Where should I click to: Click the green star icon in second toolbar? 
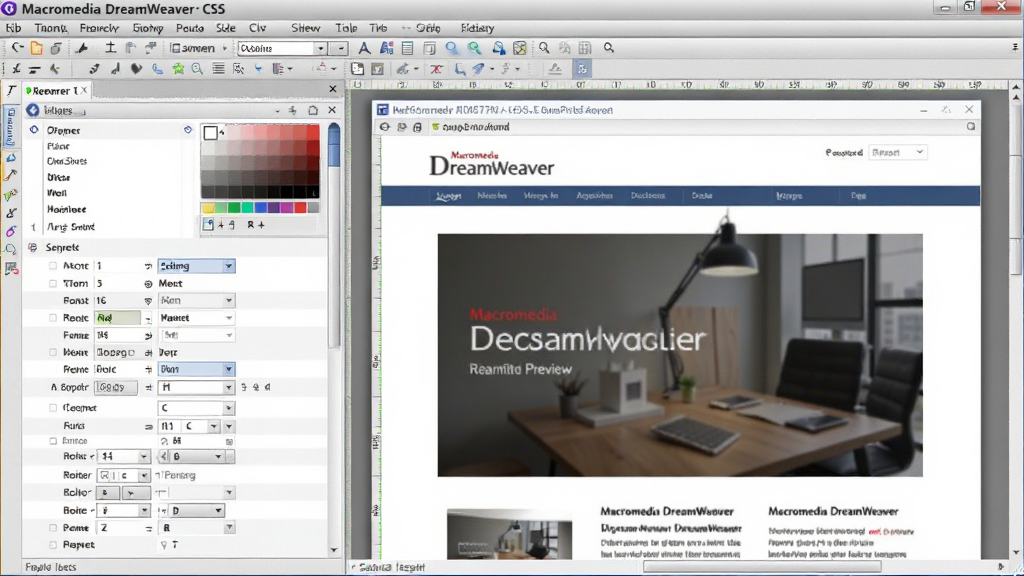click(x=178, y=69)
